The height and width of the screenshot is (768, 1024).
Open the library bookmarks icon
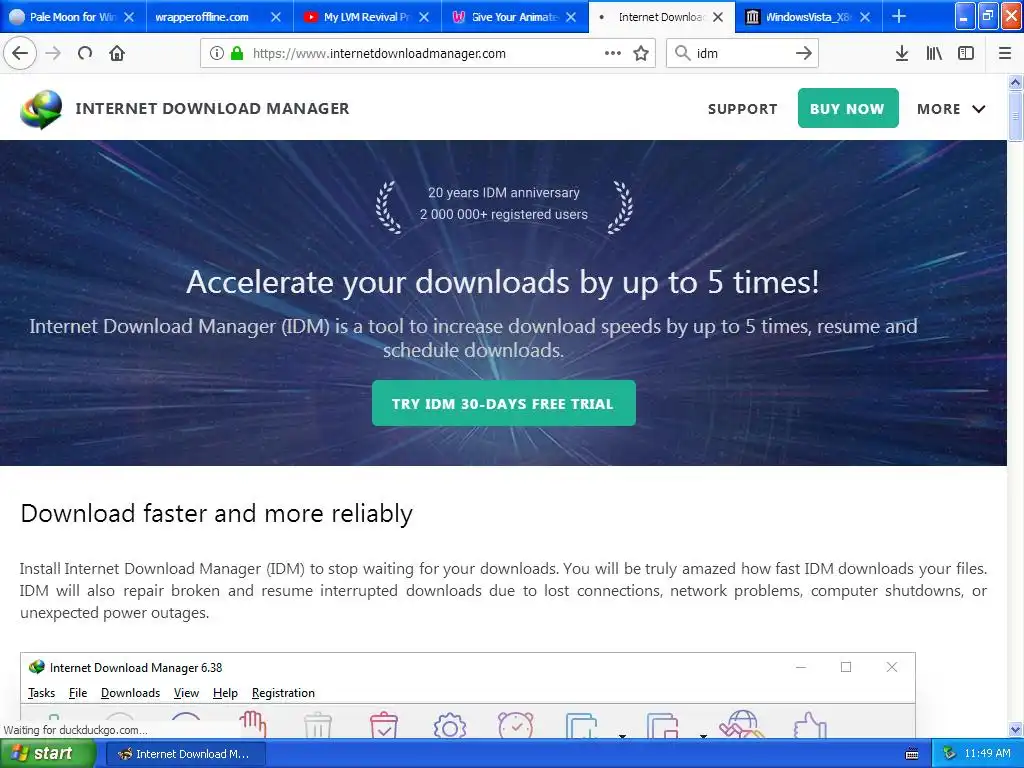coord(934,54)
